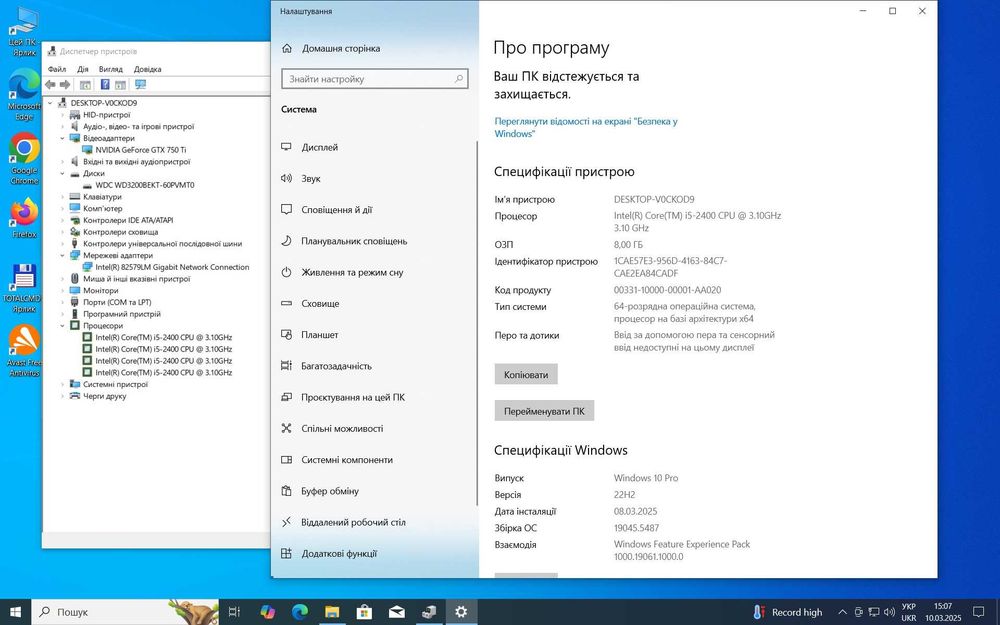Expand Монітори node
The image size is (1000, 625).
click(x=62, y=291)
